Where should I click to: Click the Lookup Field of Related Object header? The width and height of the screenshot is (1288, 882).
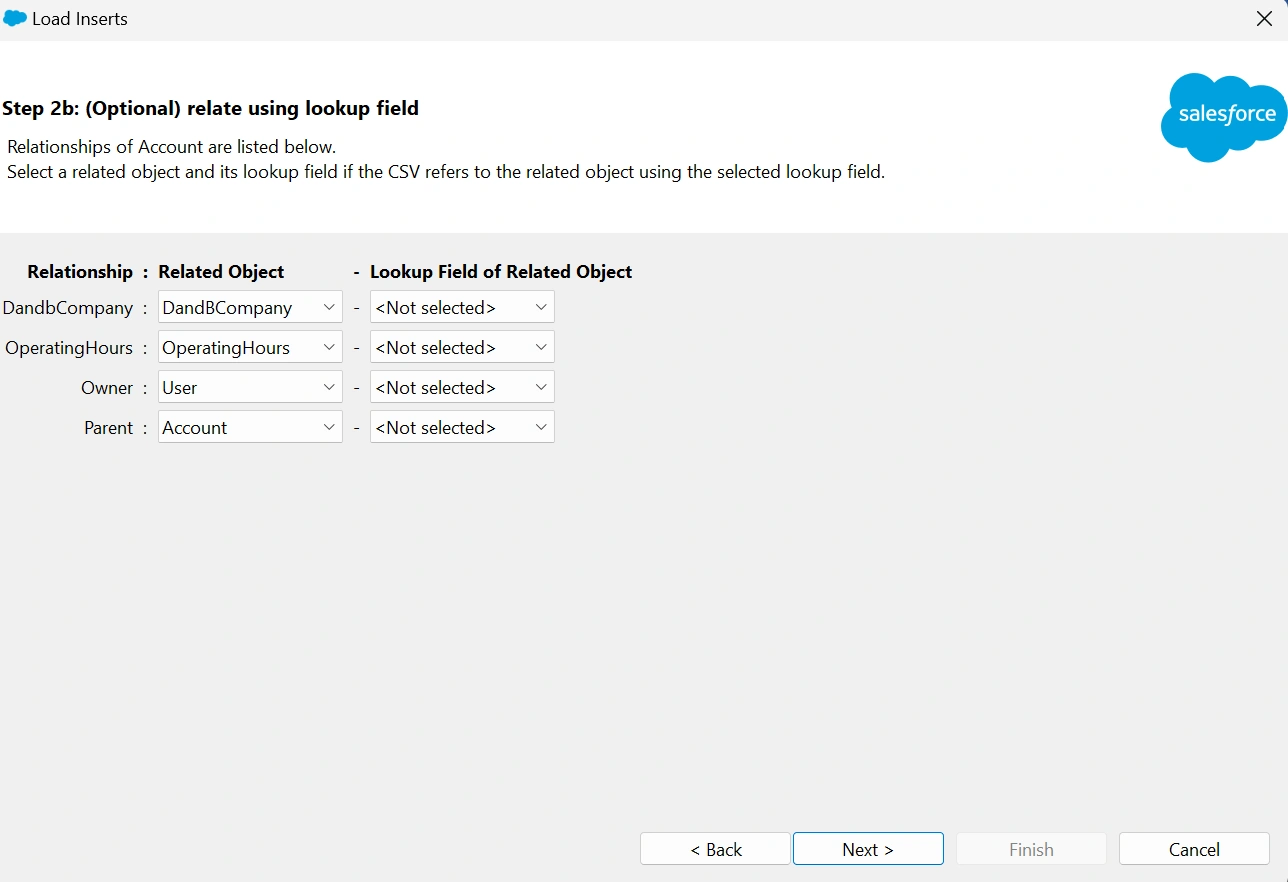pos(501,271)
